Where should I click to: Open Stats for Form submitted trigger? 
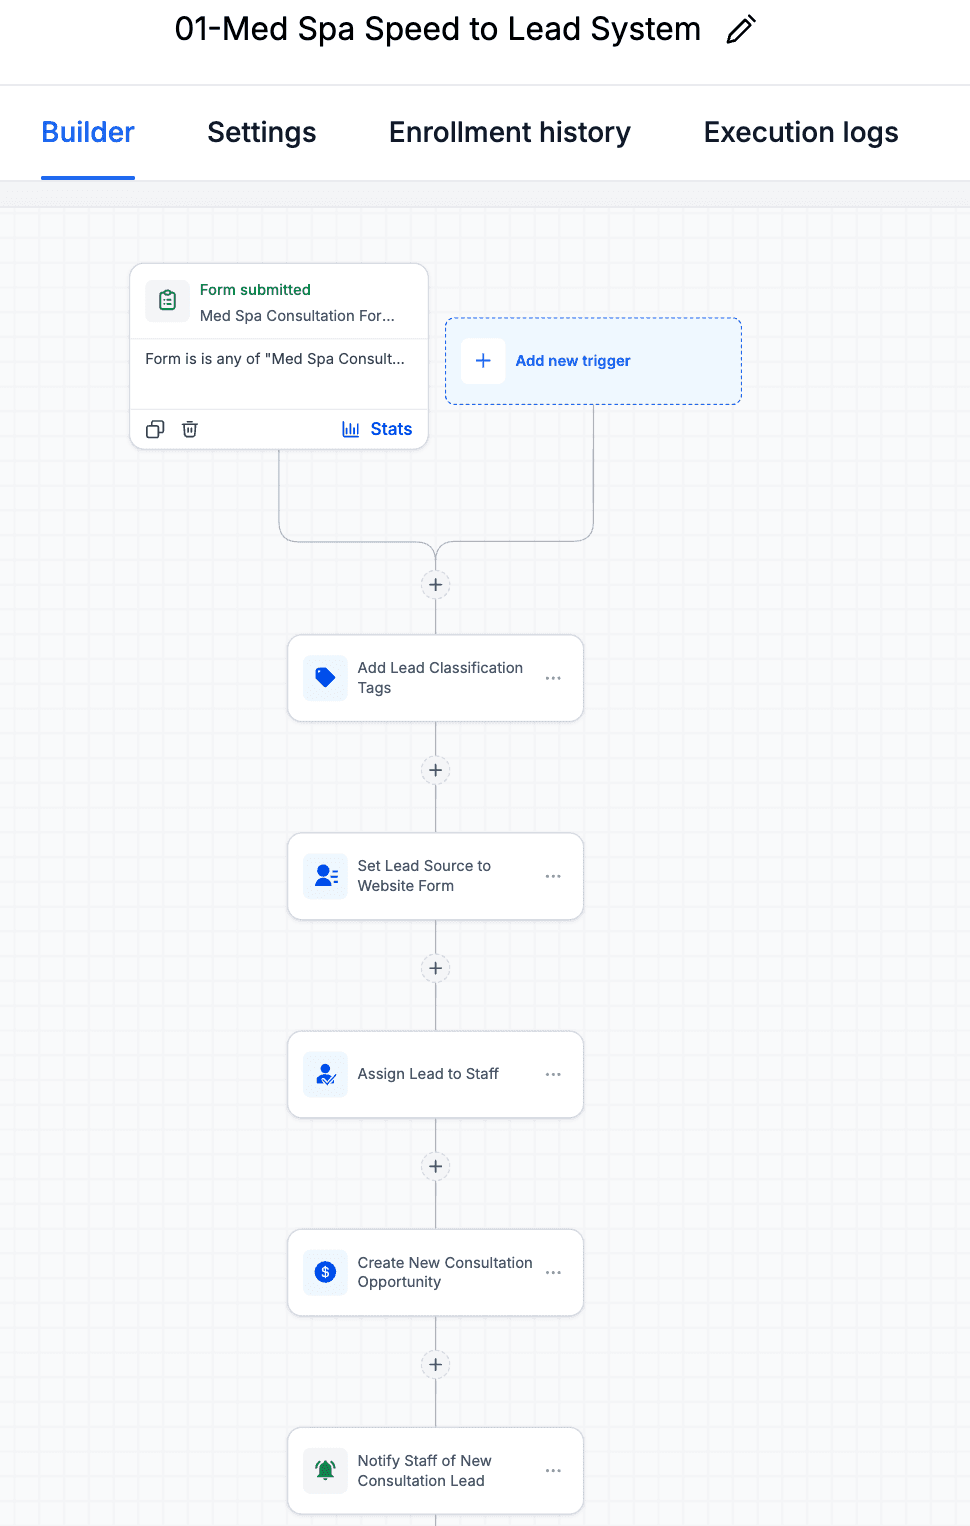click(377, 429)
